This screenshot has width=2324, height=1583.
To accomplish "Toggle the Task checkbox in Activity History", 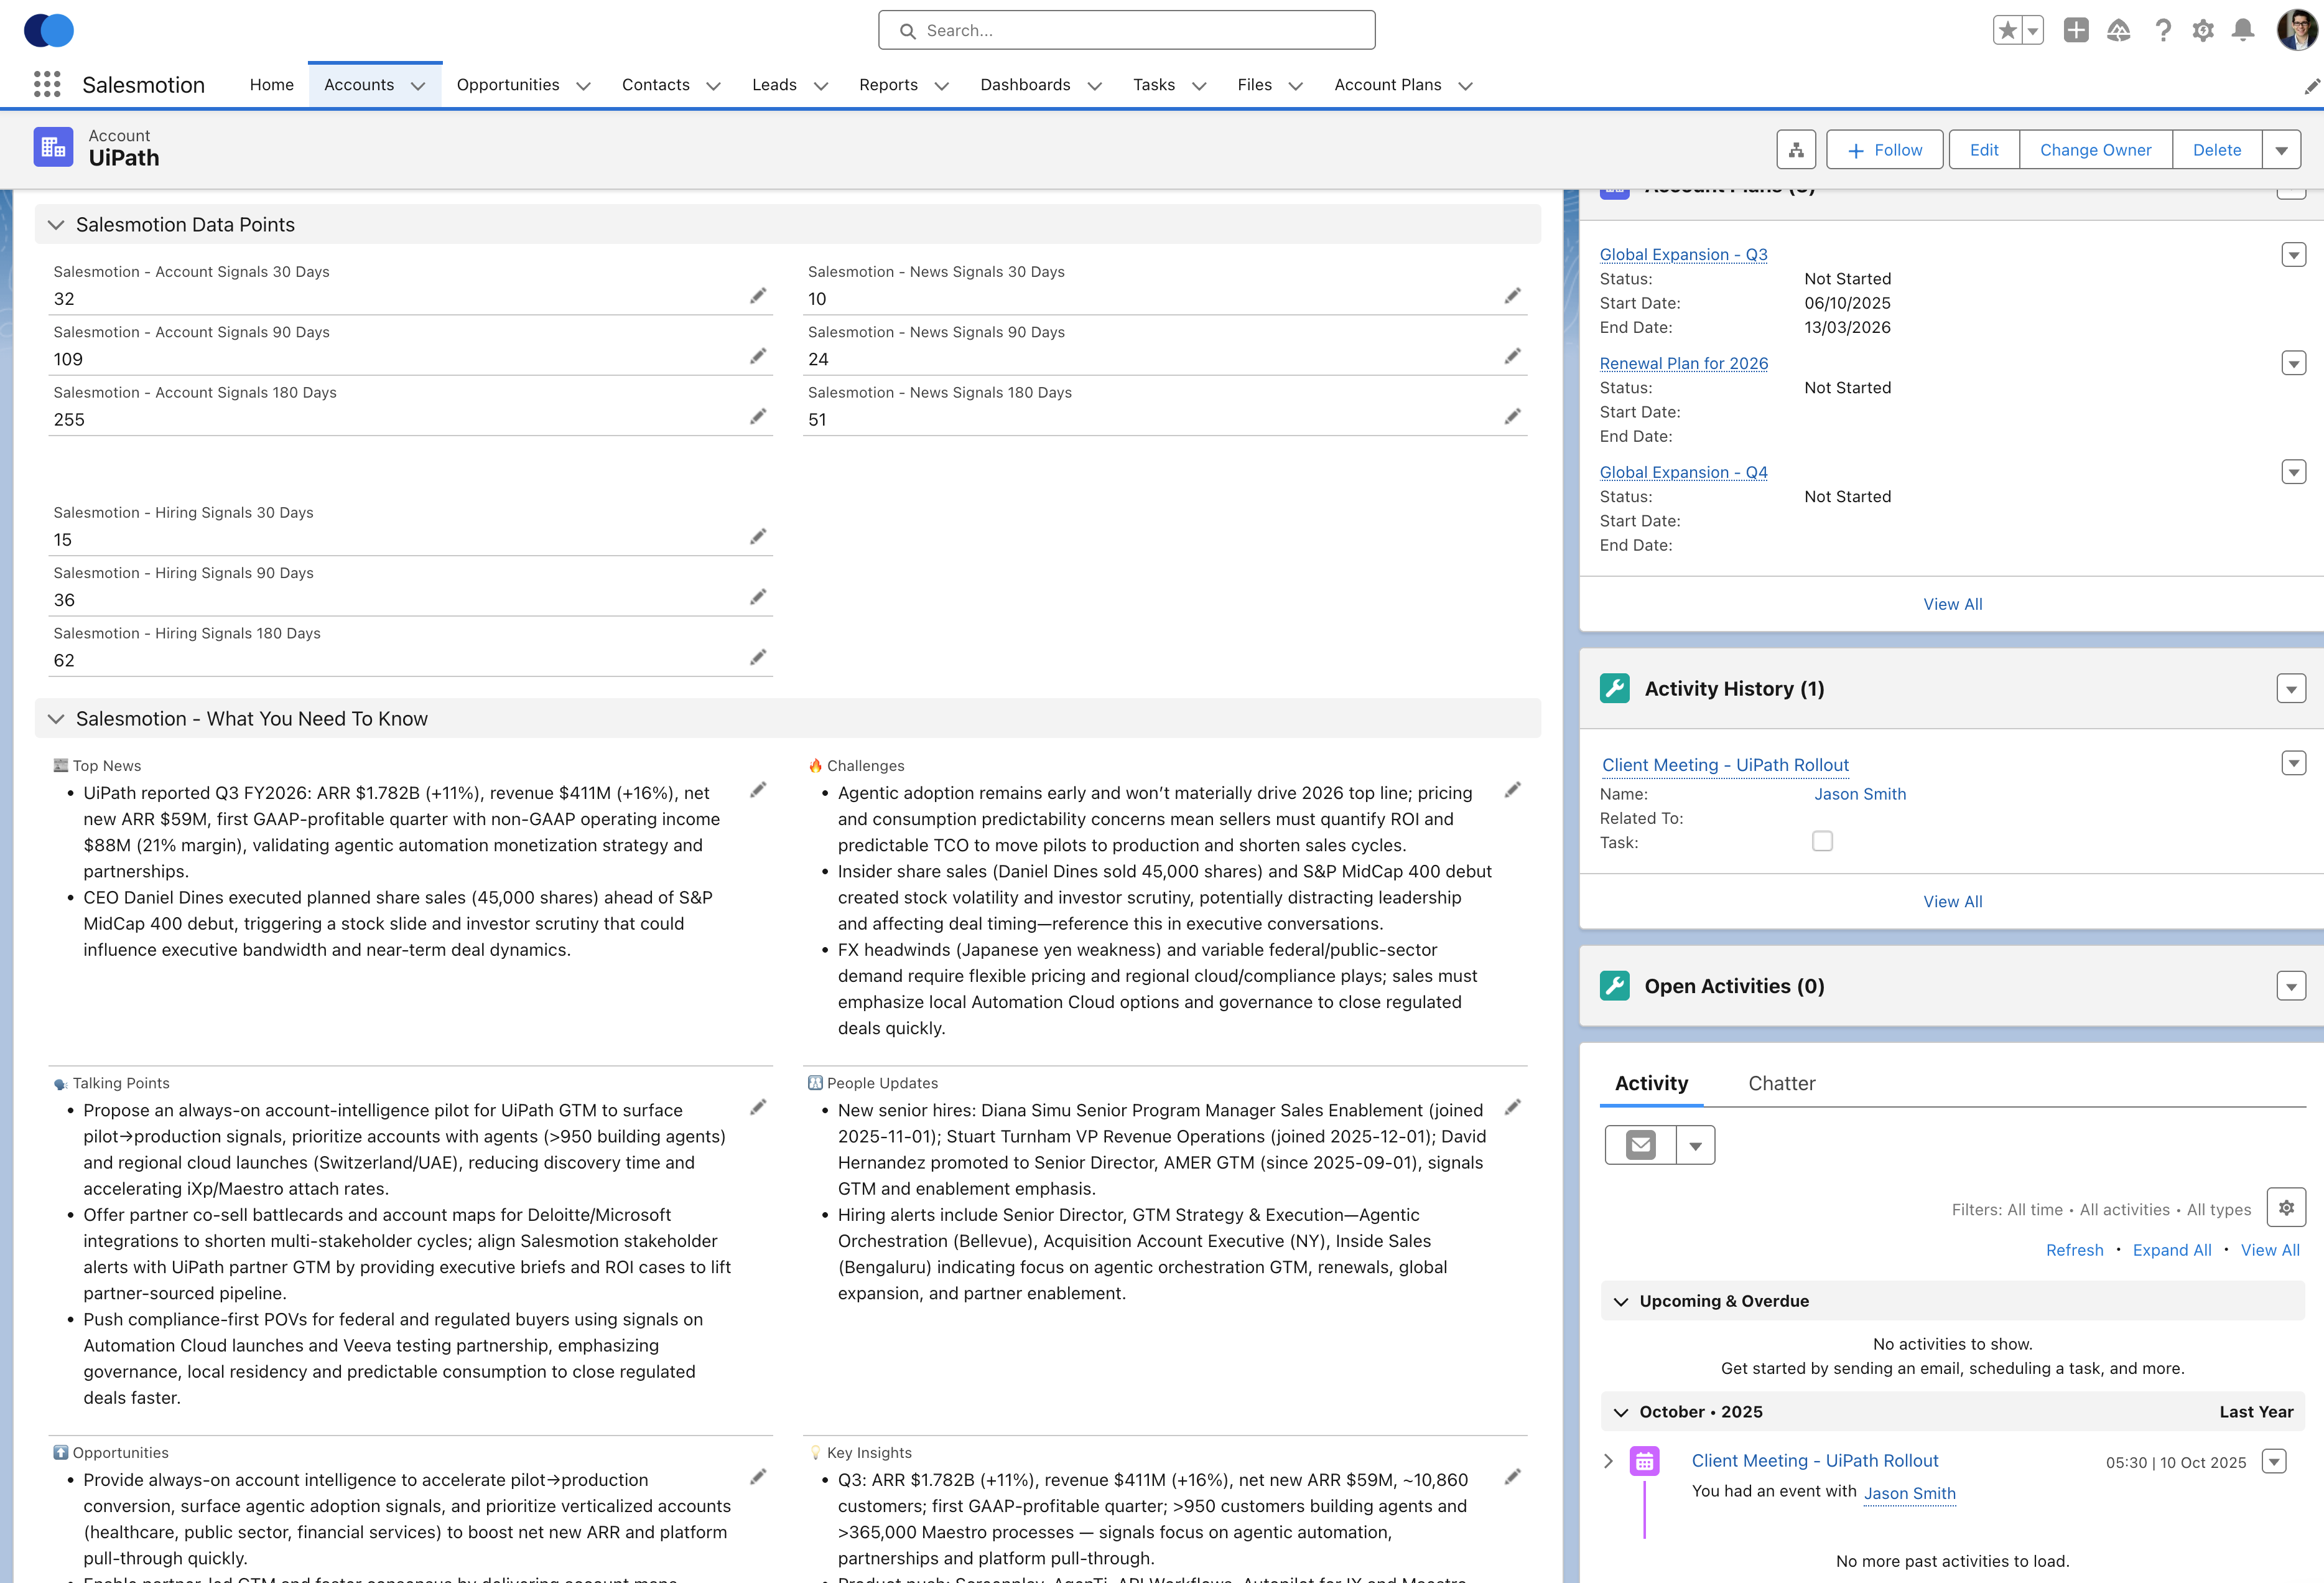I will coord(1822,842).
